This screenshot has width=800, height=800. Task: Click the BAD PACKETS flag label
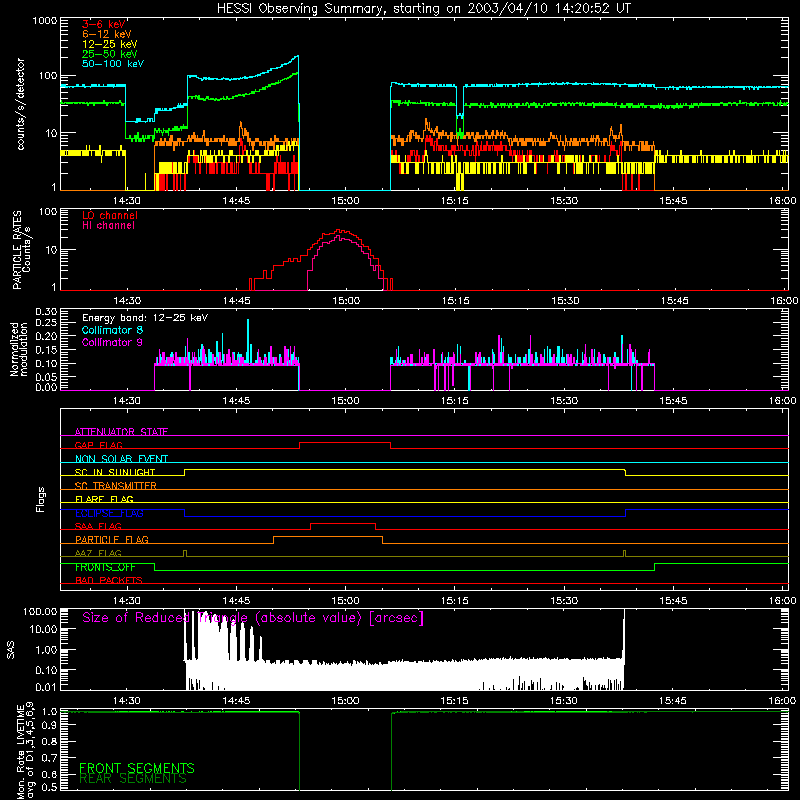(x=109, y=580)
